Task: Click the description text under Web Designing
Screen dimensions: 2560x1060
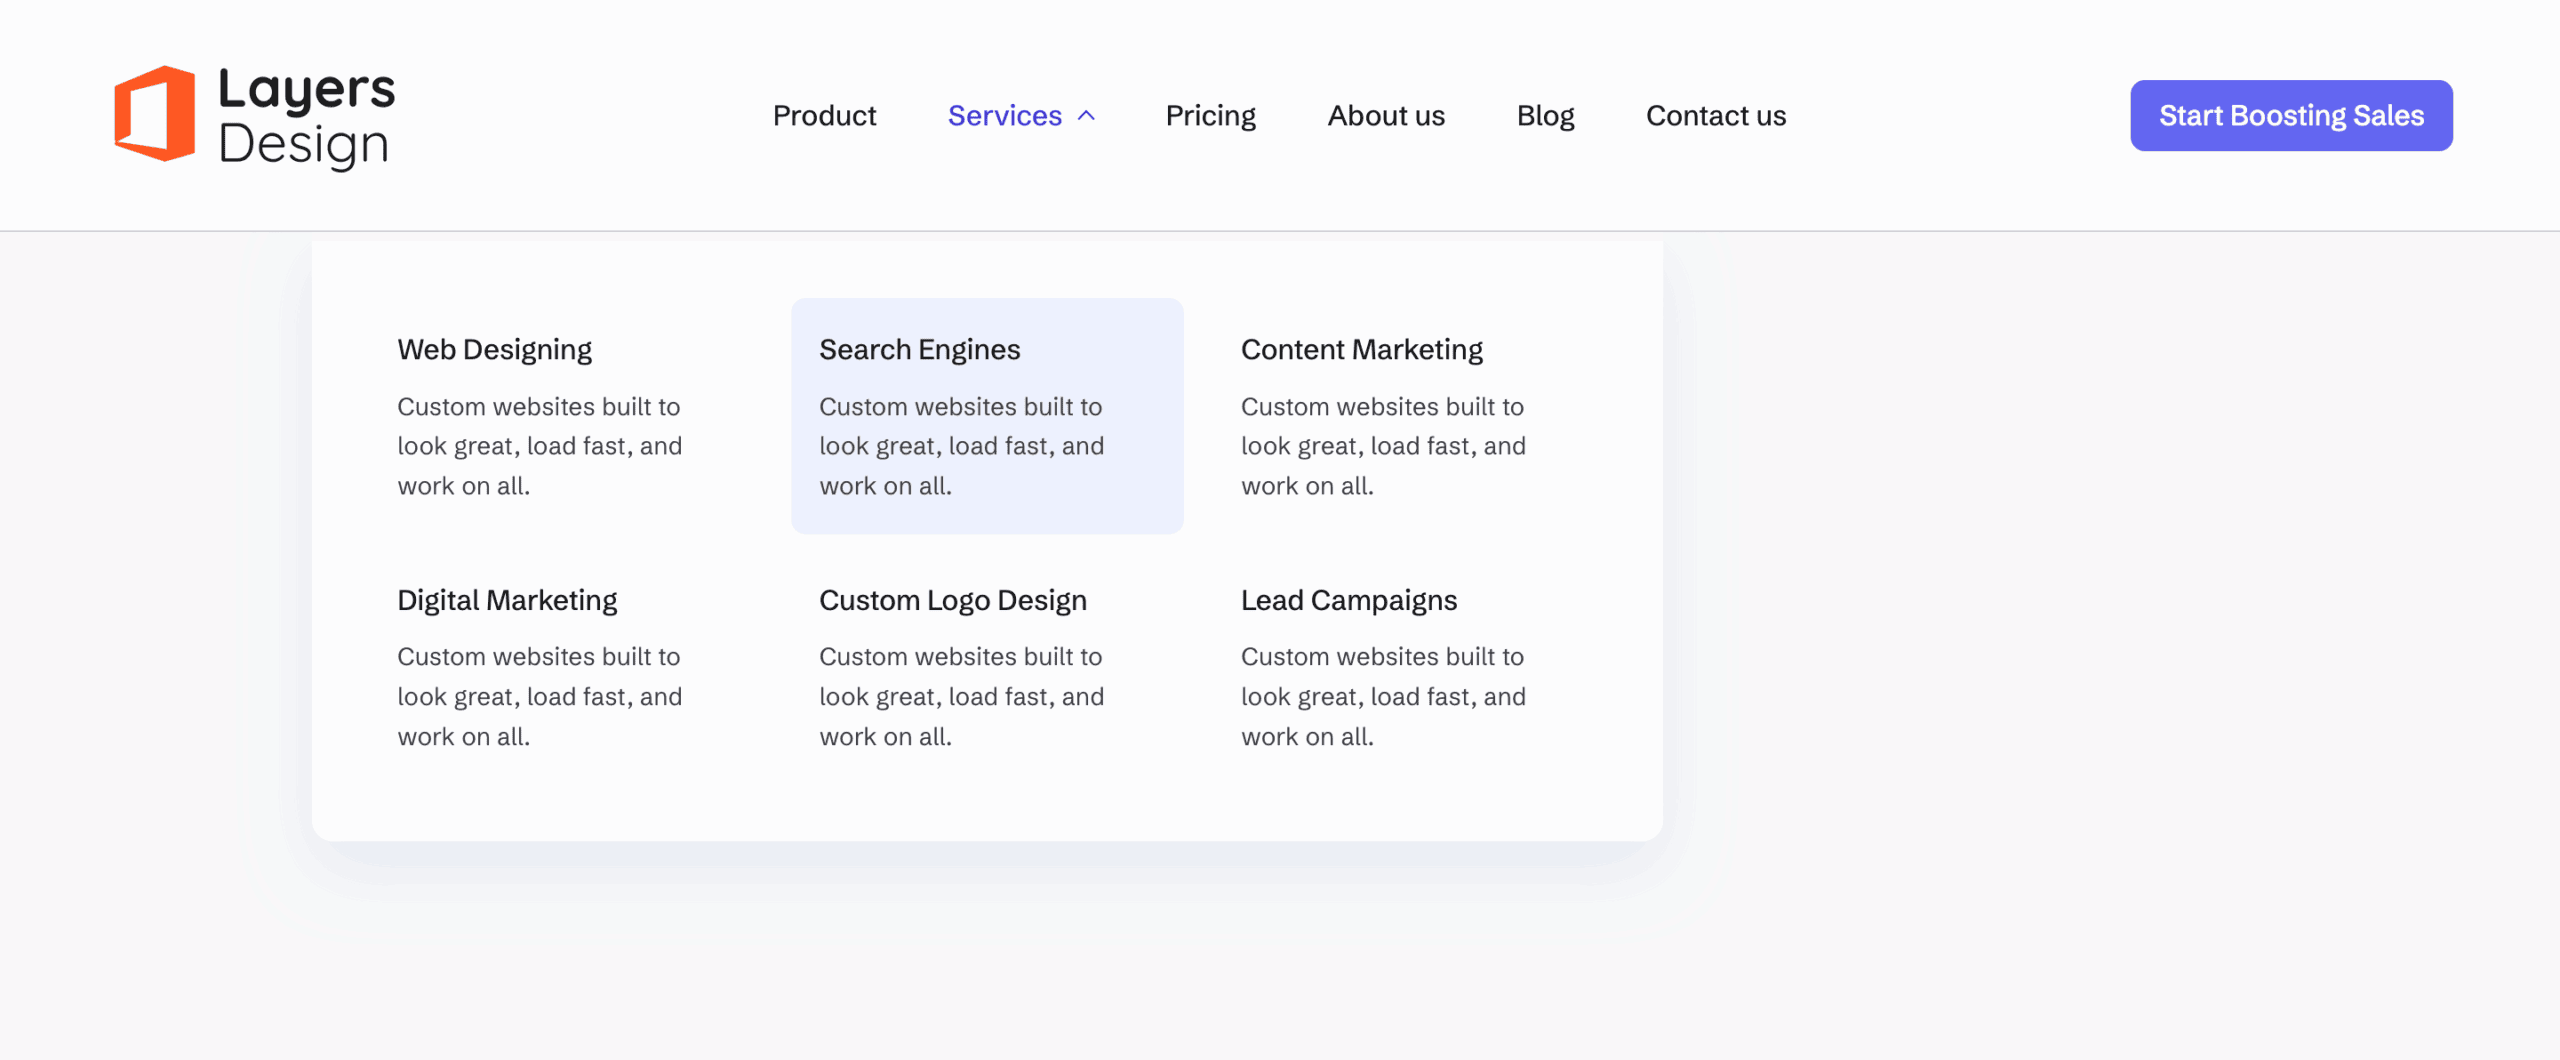Action: (539, 446)
